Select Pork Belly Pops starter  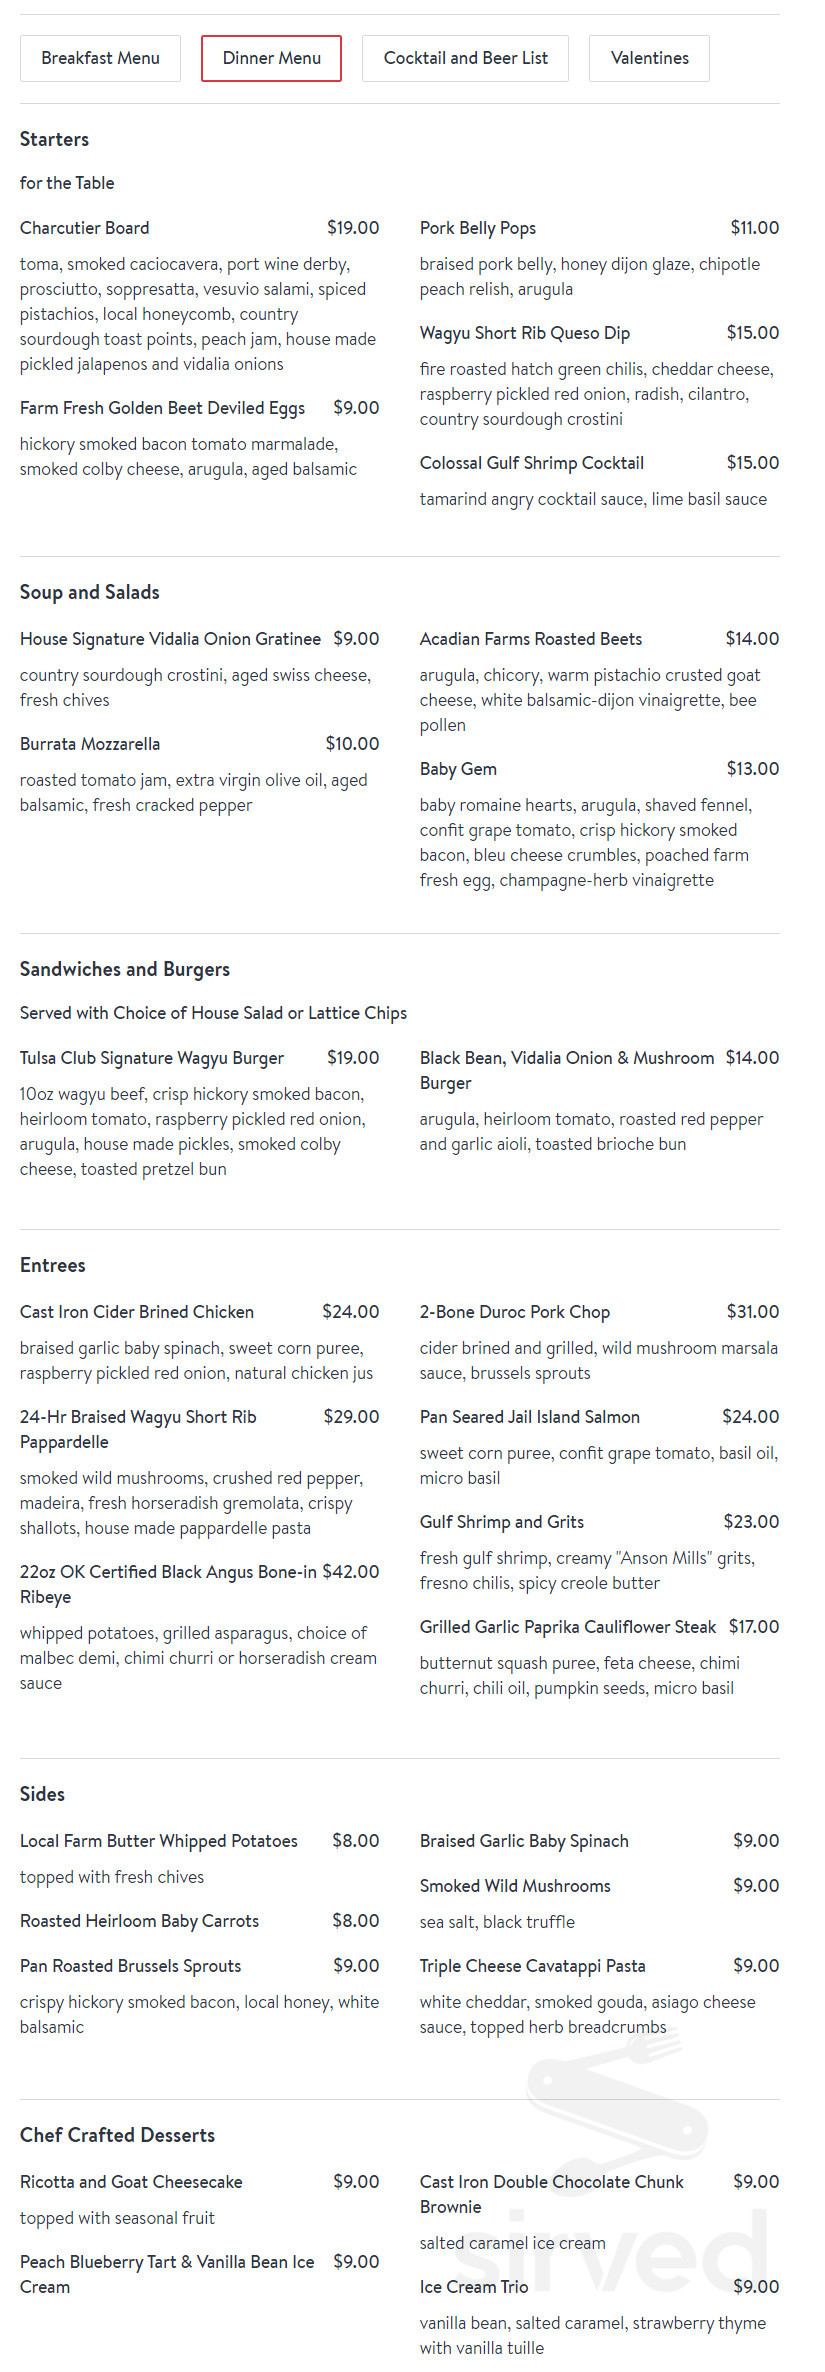click(x=477, y=228)
